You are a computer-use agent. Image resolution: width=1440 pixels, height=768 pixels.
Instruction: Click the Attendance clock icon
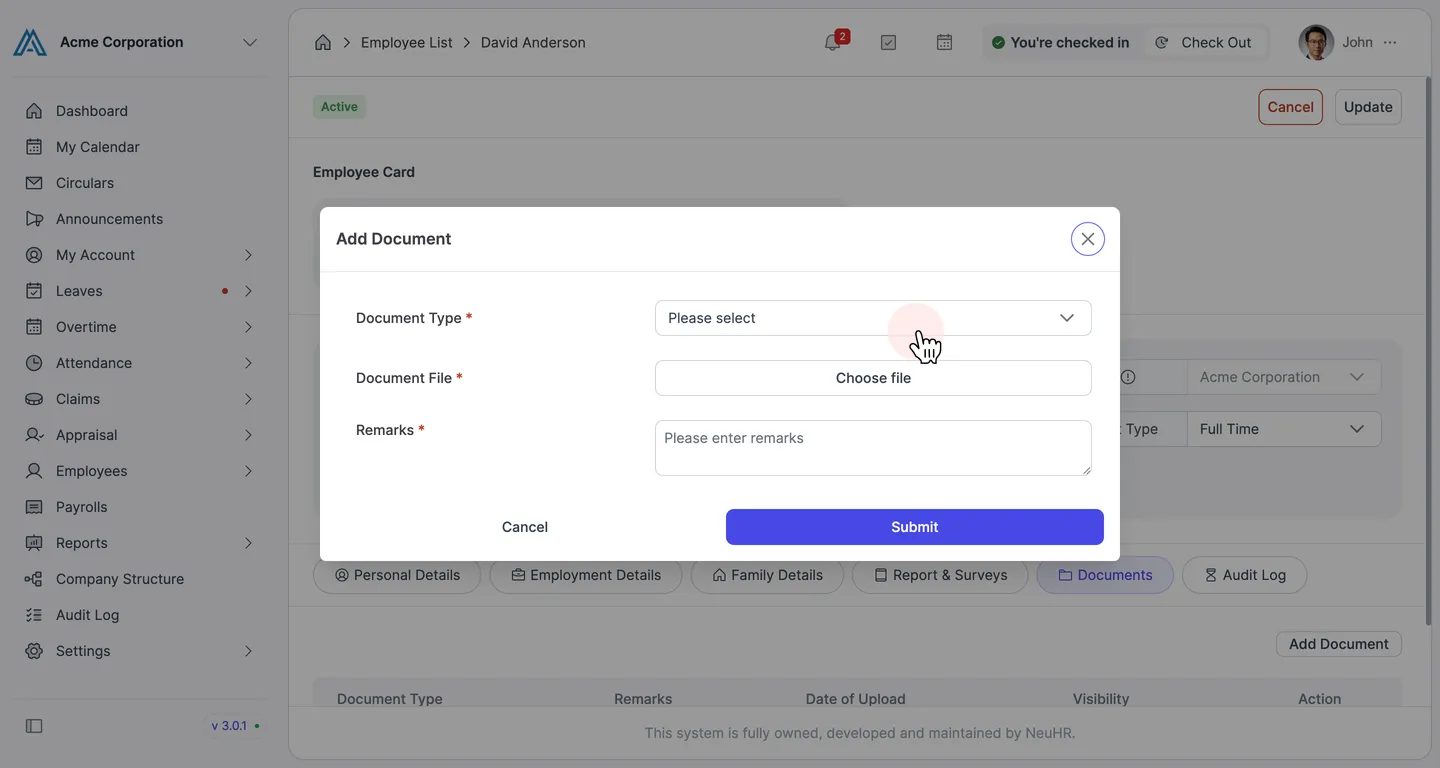[34, 363]
